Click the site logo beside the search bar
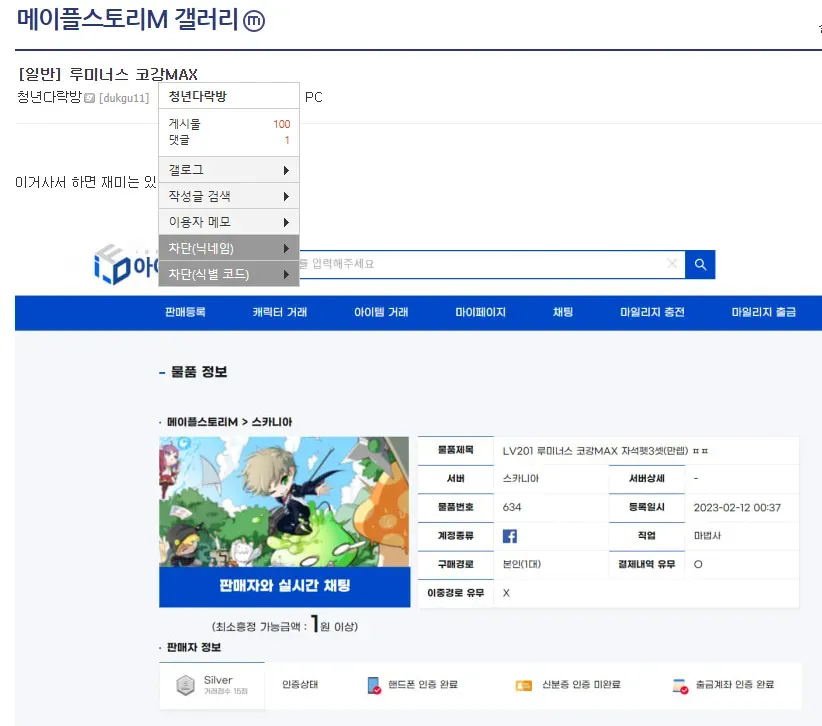822x726 pixels. pos(126,265)
